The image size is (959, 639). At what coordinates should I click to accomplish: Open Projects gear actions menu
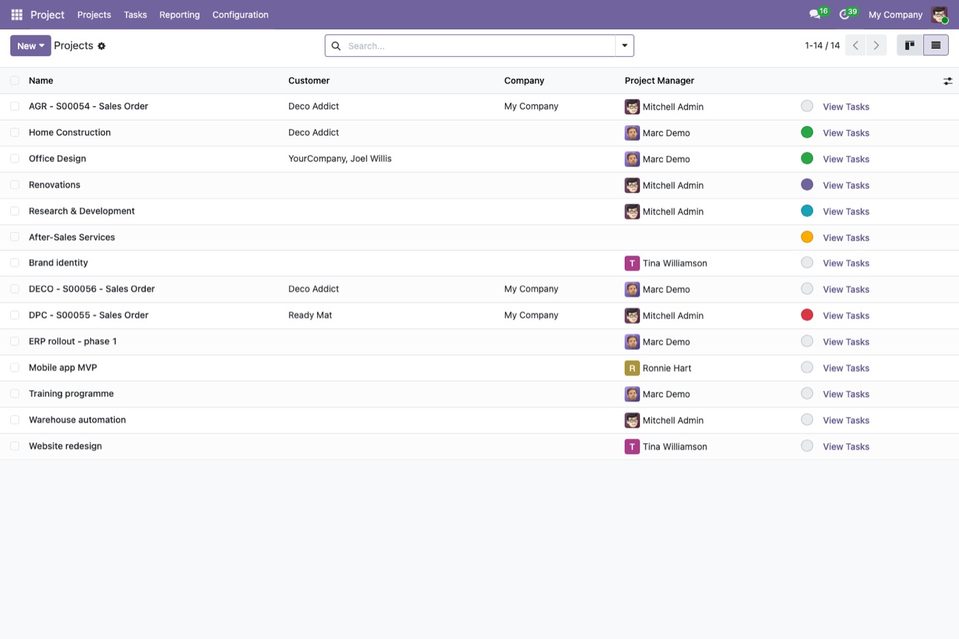point(102,46)
